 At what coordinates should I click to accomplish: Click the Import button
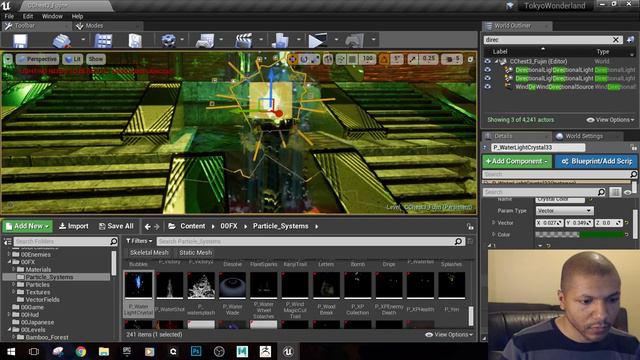tap(74, 226)
